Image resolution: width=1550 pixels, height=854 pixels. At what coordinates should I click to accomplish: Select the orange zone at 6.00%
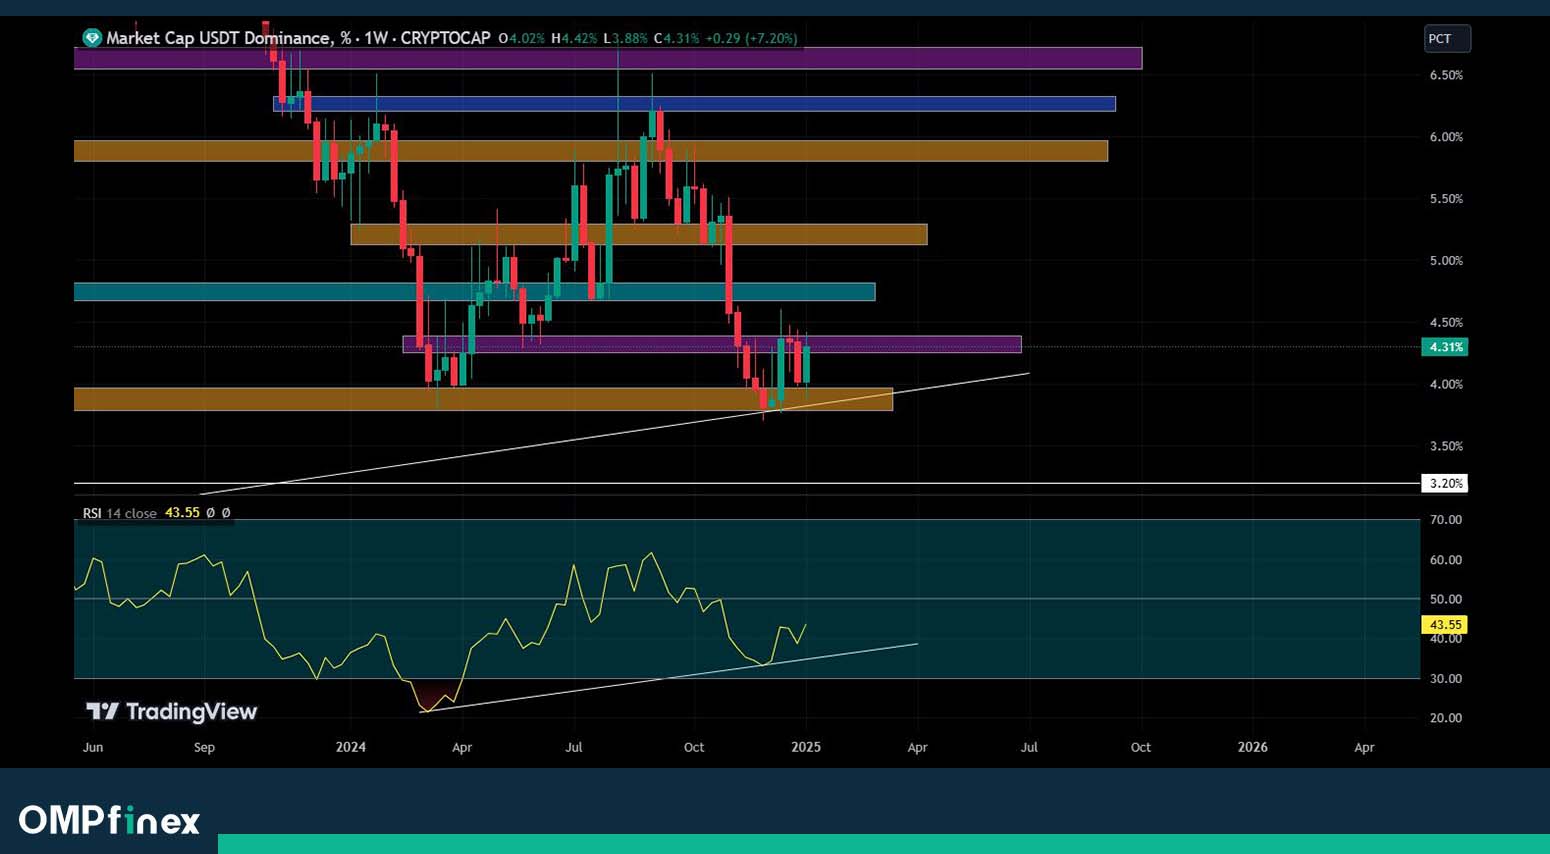click(x=591, y=151)
